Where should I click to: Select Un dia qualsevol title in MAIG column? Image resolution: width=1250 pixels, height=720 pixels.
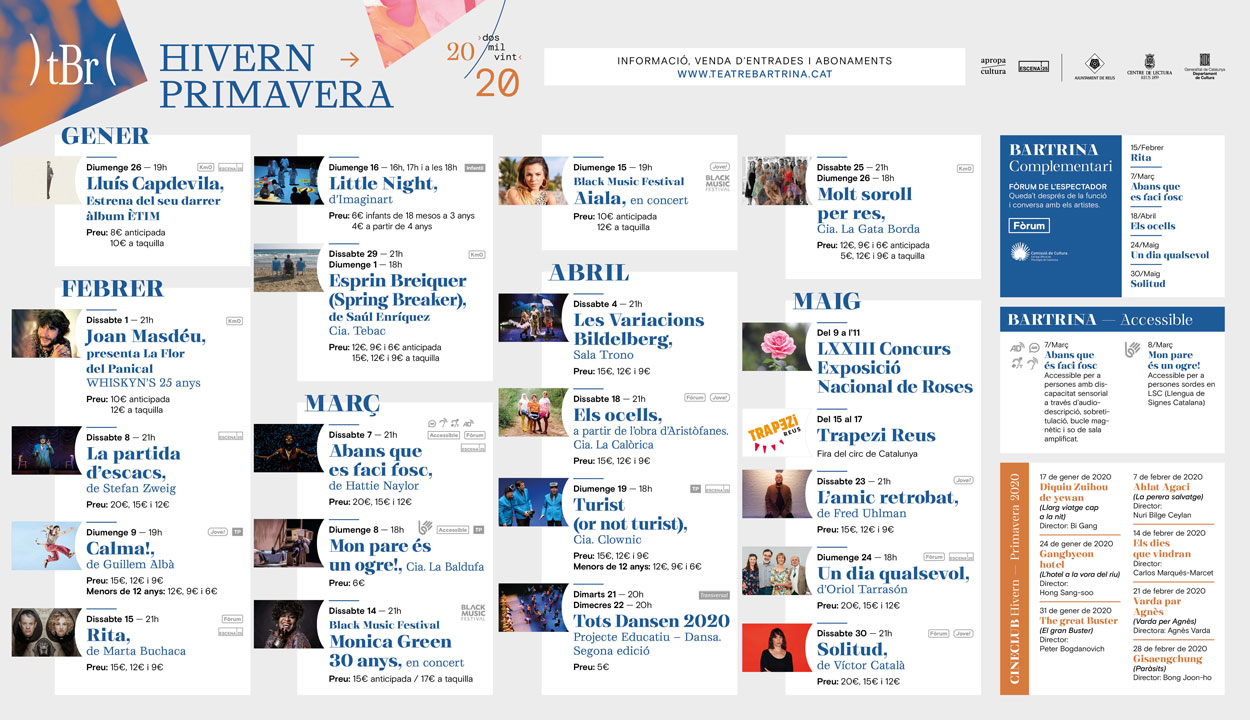tap(893, 573)
